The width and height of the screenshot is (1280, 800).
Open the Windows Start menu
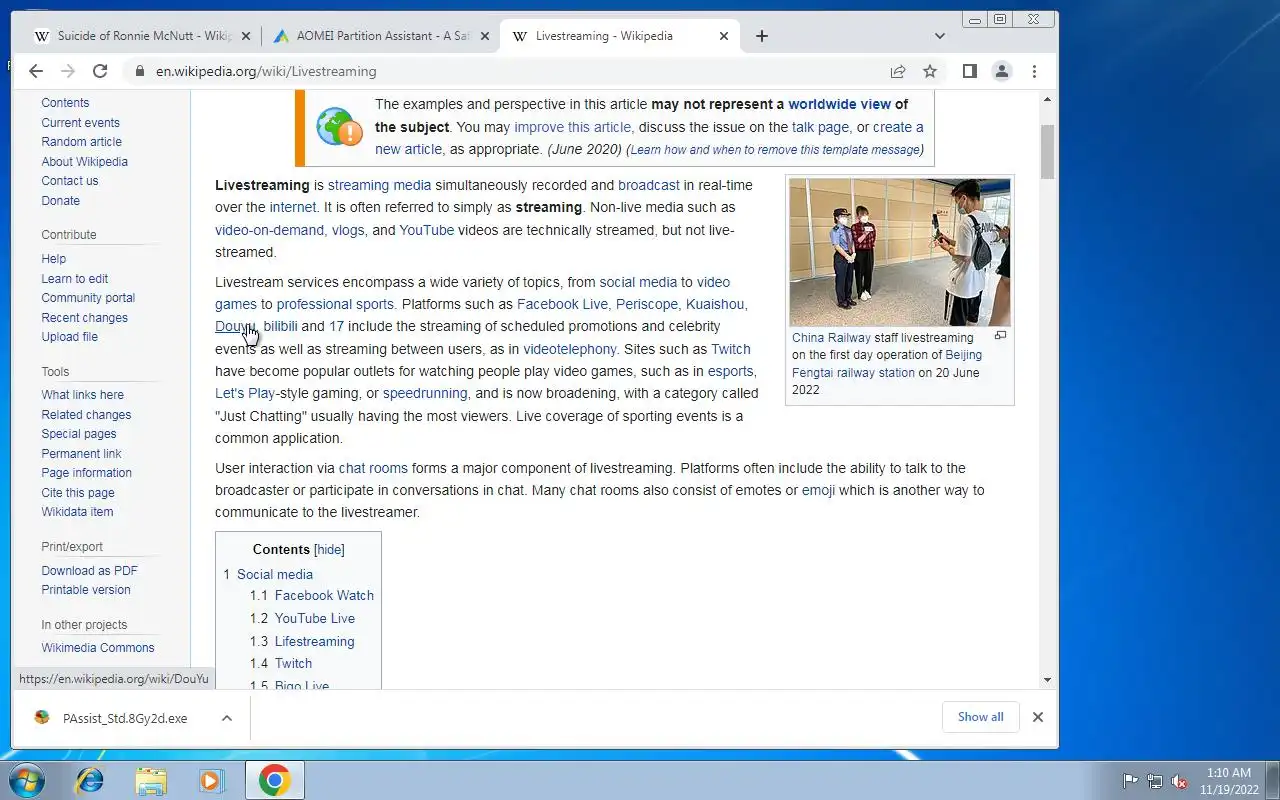click(x=27, y=779)
